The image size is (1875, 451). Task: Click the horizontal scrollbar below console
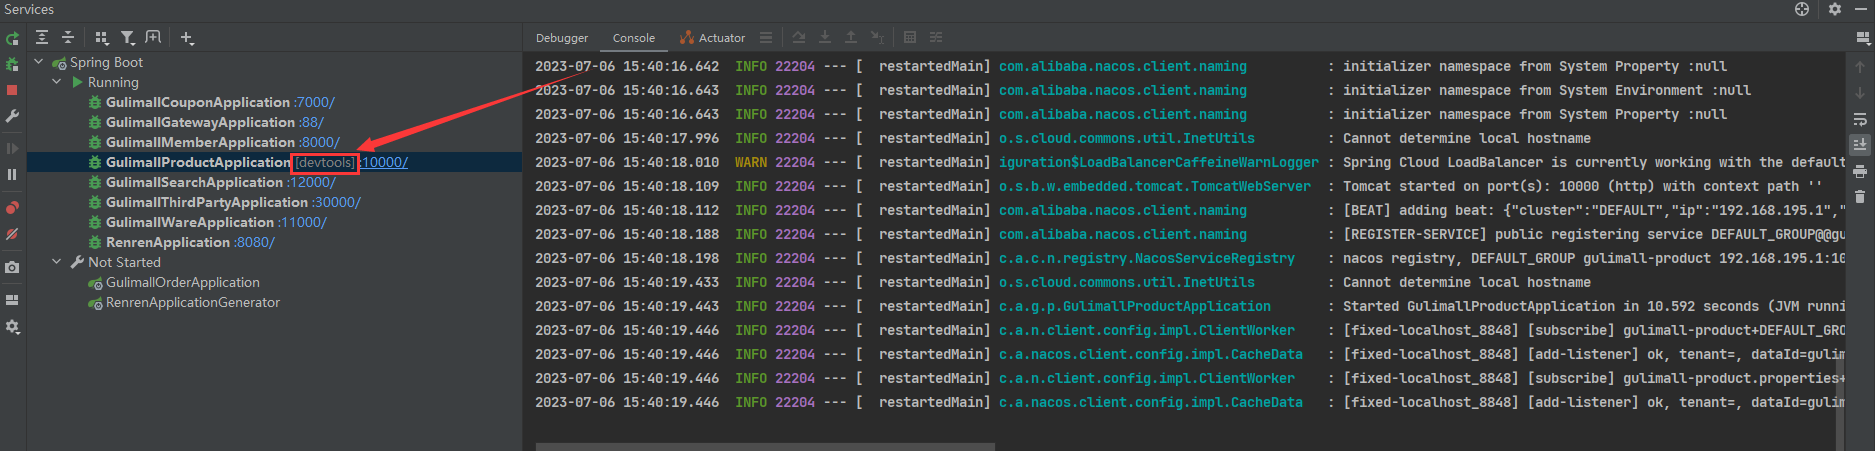click(x=765, y=446)
